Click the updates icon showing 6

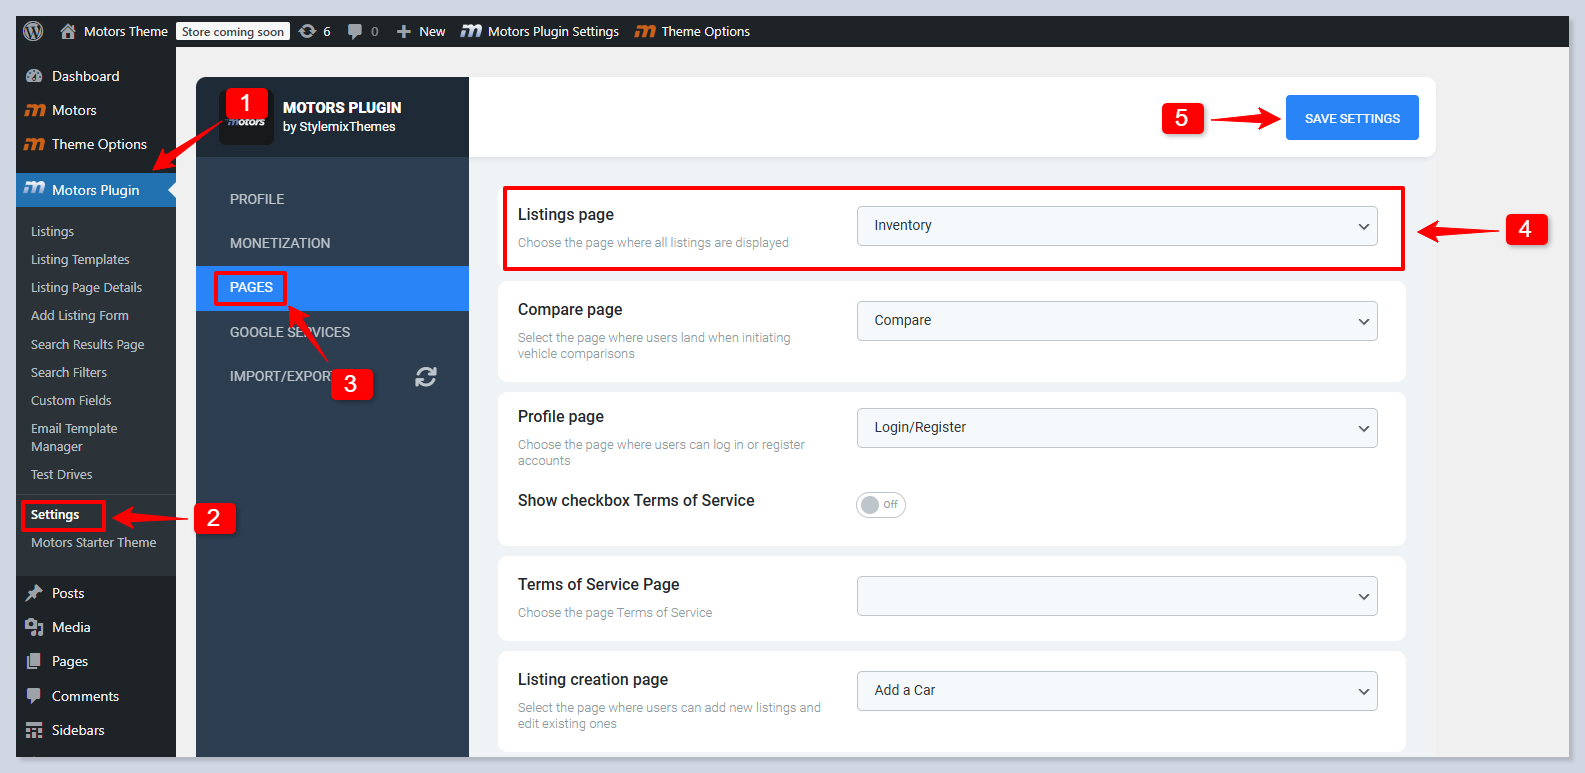point(308,31)
